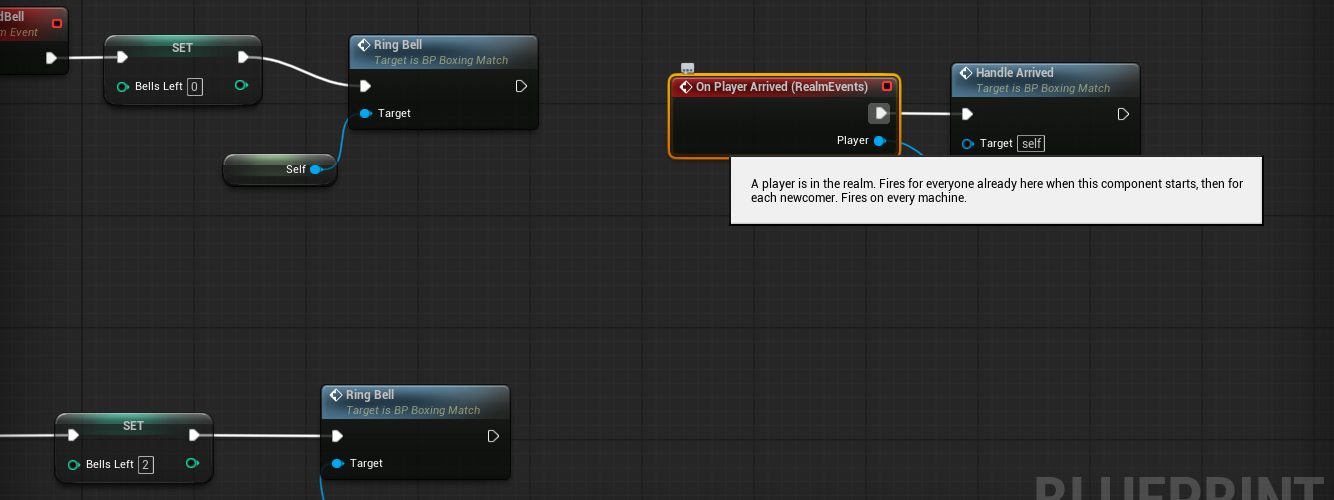Click the exec output pin of the Ring Bell node after SET Bells Left 2

click(493, 436)
